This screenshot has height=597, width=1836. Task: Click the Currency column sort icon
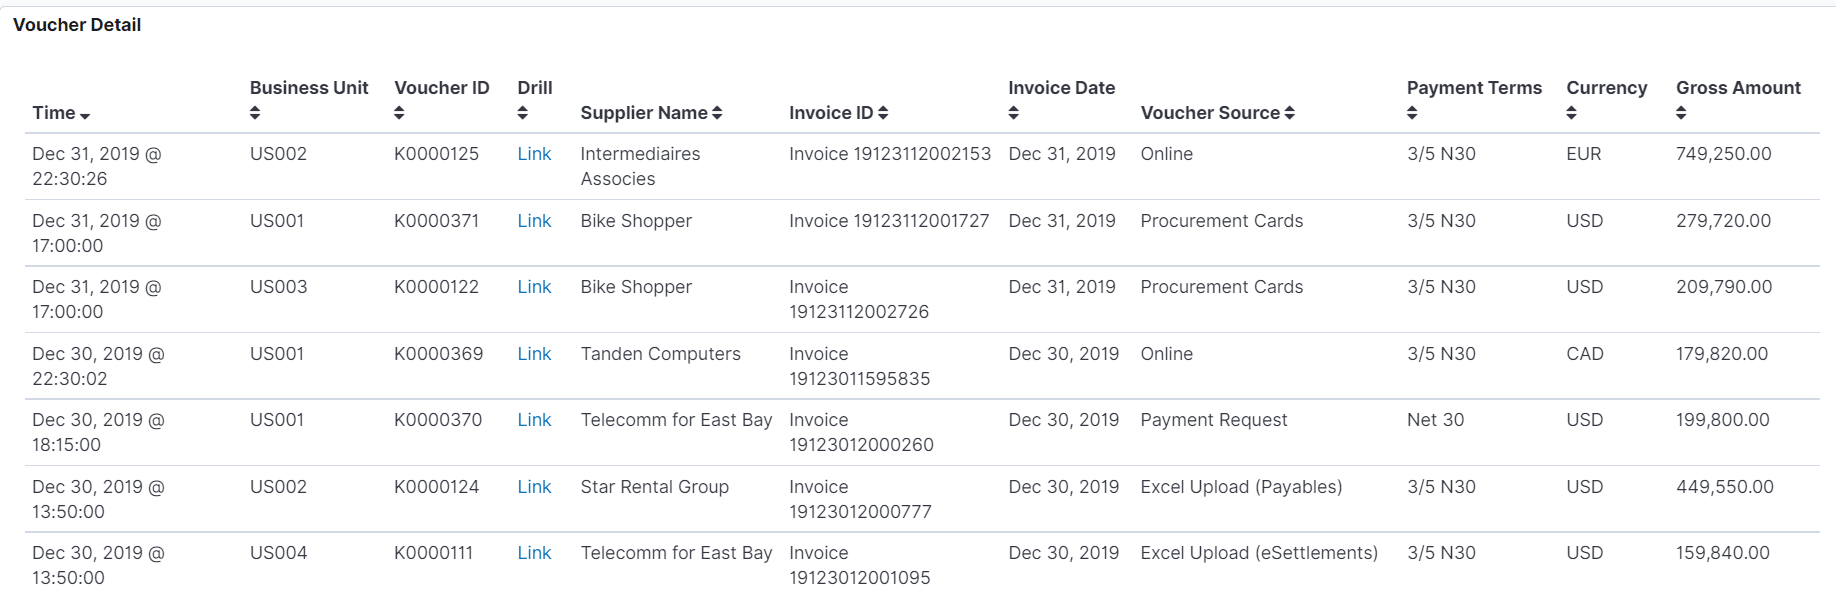pos(1572,113)
